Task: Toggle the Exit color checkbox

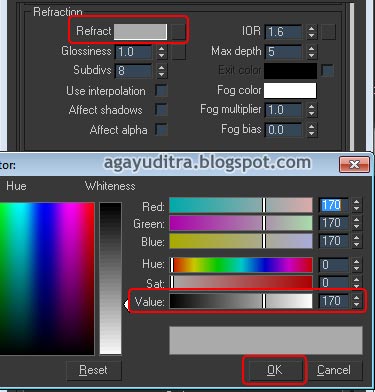Action: (327, 70)
